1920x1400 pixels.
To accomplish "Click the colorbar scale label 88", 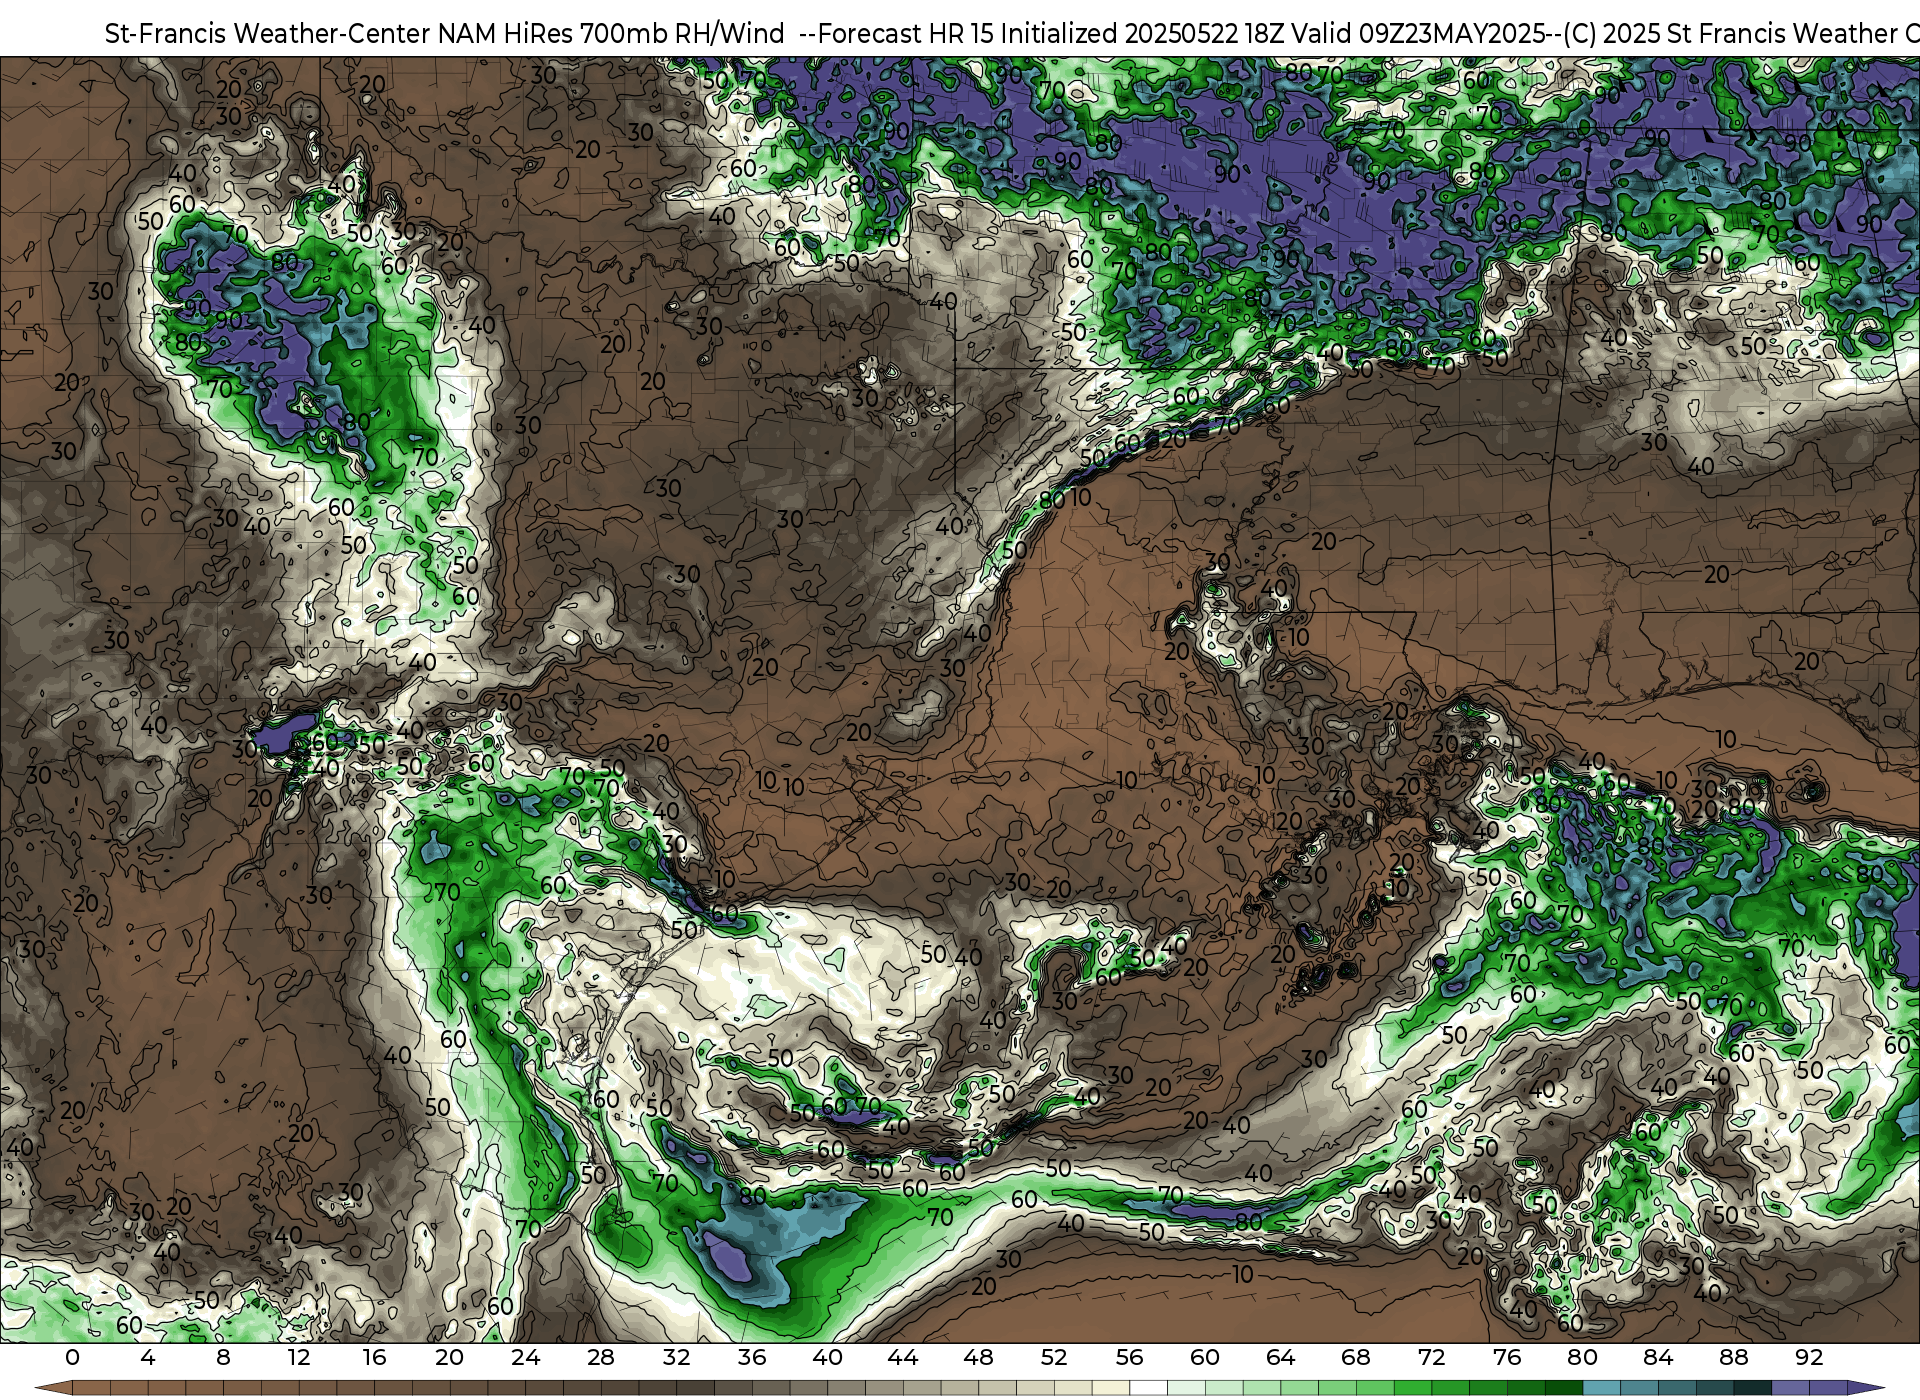I will pyautogui.click(x=1734, y=1357).
